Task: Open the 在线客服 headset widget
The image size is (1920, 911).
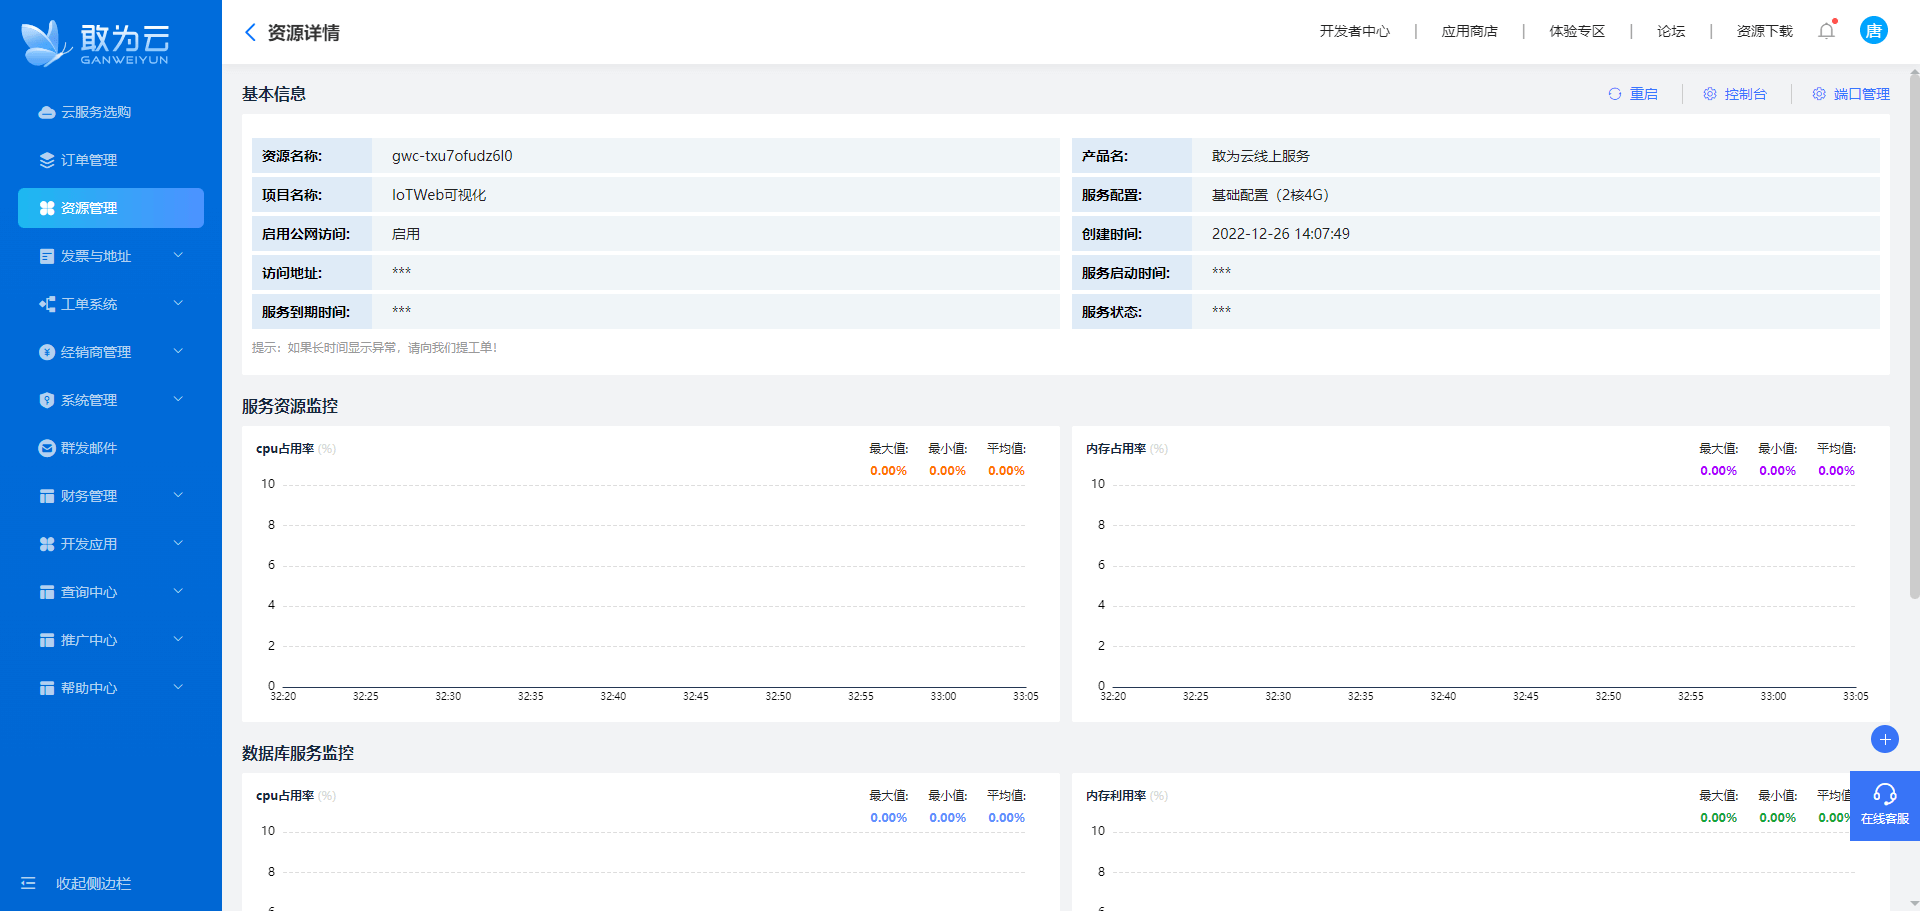Action: pos(1884,805)
